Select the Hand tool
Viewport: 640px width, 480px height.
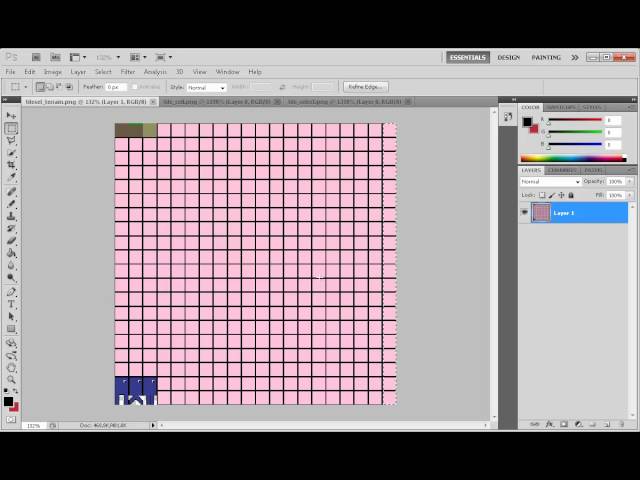[11, 367]
